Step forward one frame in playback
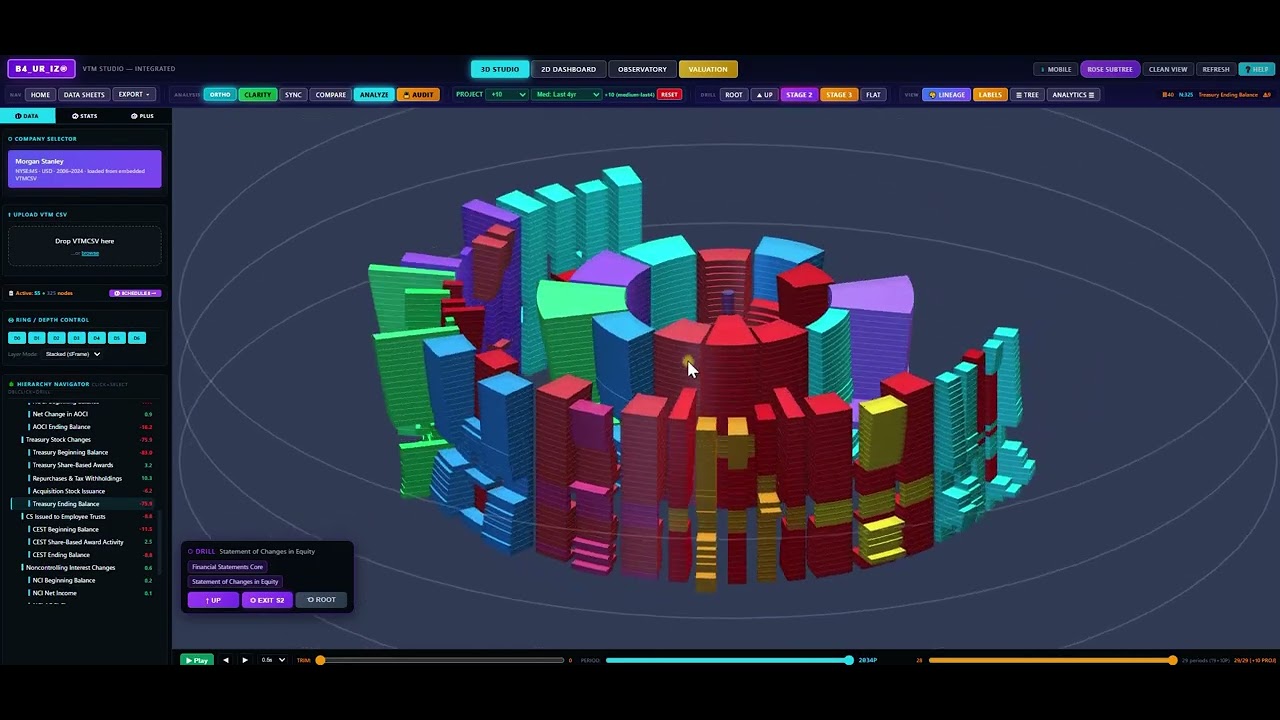This screenshot has width=1280, height=720. [245, 660]
